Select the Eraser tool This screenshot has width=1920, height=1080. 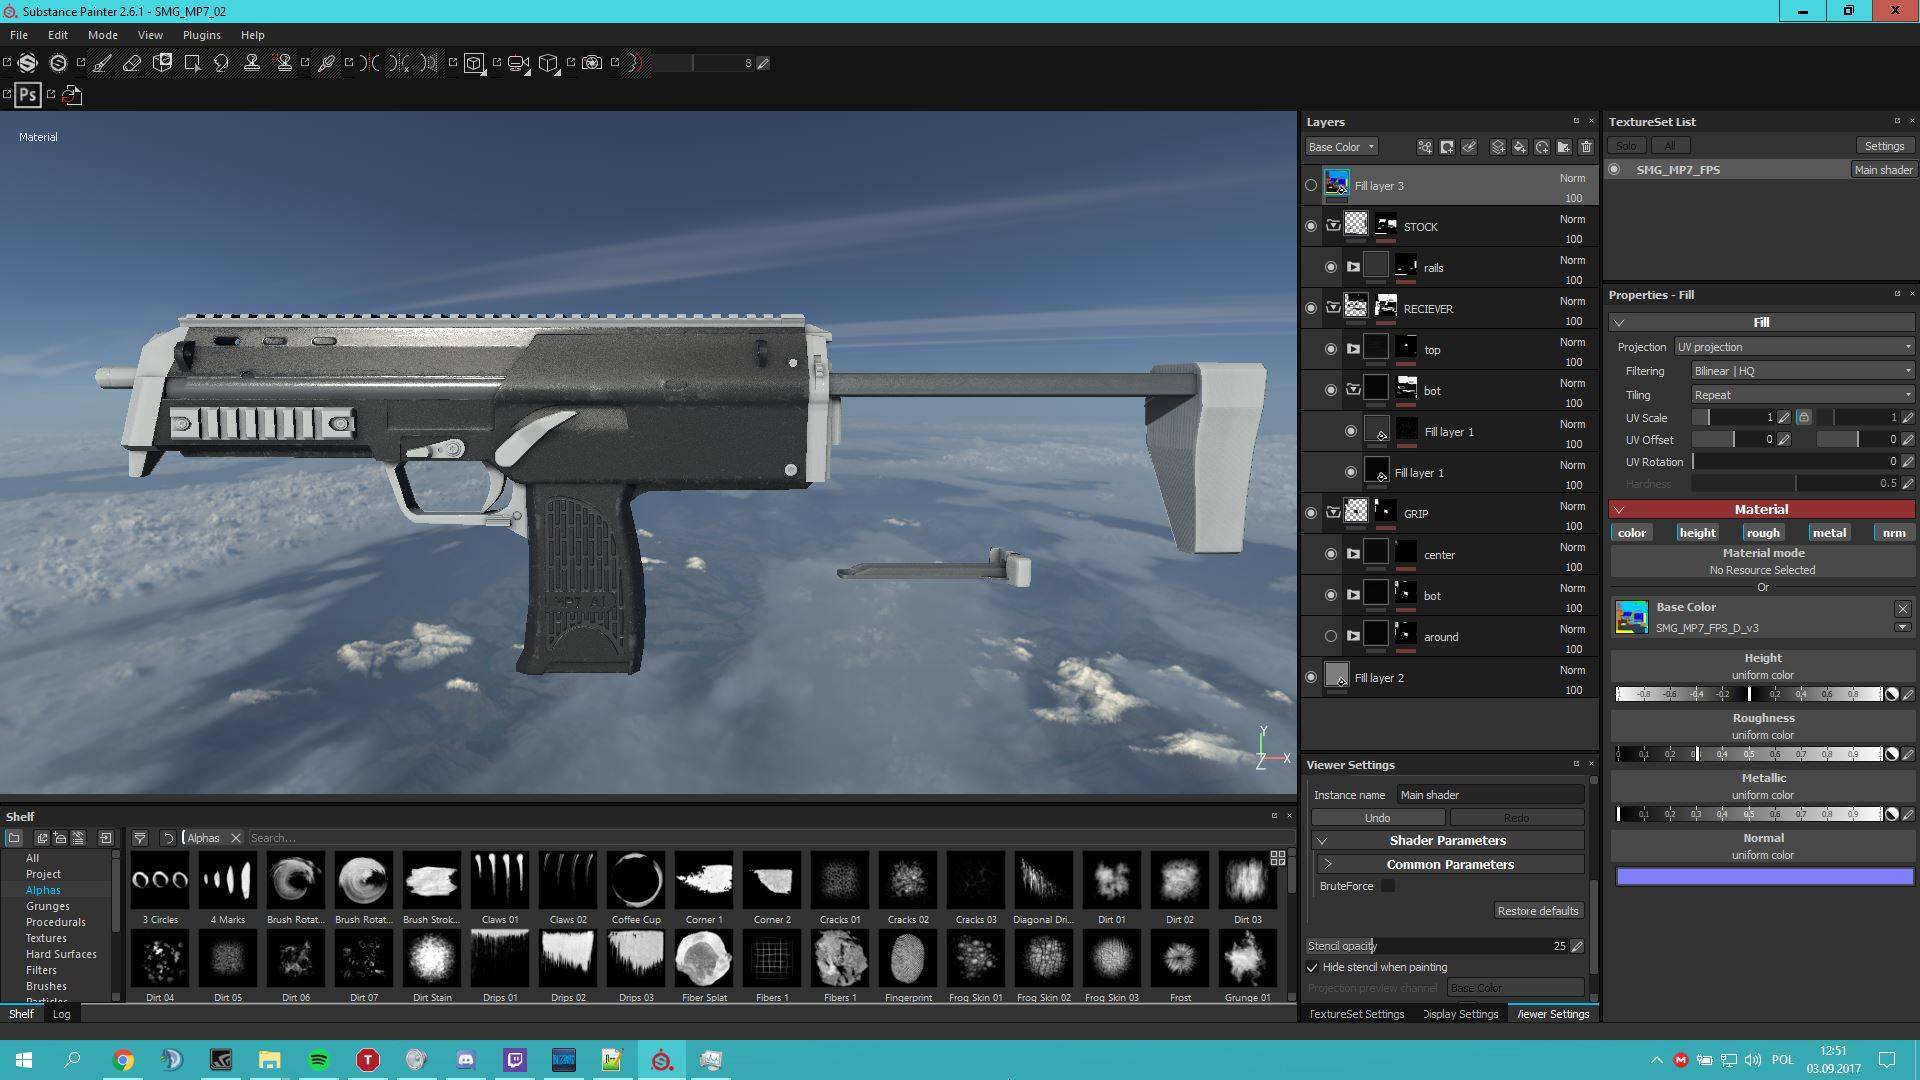coord(132,63)
